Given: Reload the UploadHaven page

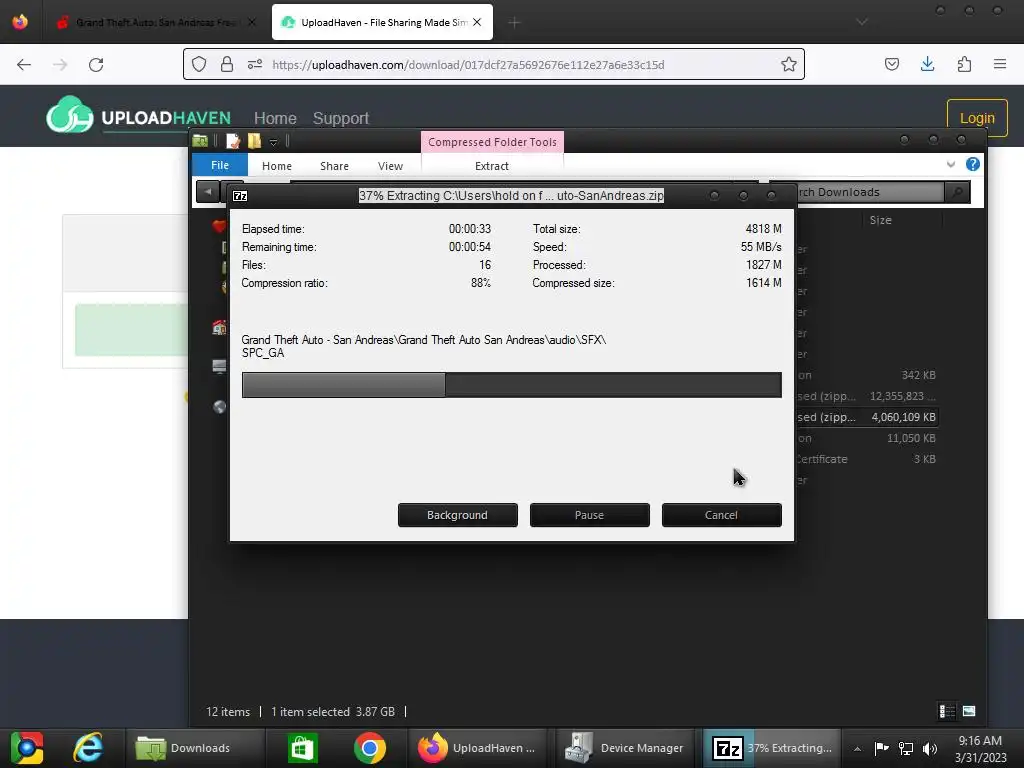Looking at the screenshot, I should click(96, 65).
